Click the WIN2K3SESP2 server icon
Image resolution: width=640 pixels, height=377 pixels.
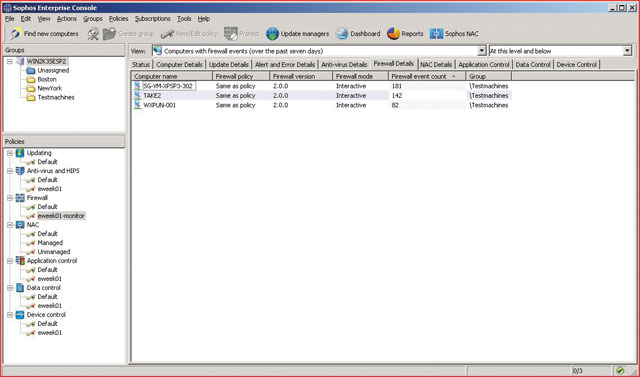pos(20,62)
